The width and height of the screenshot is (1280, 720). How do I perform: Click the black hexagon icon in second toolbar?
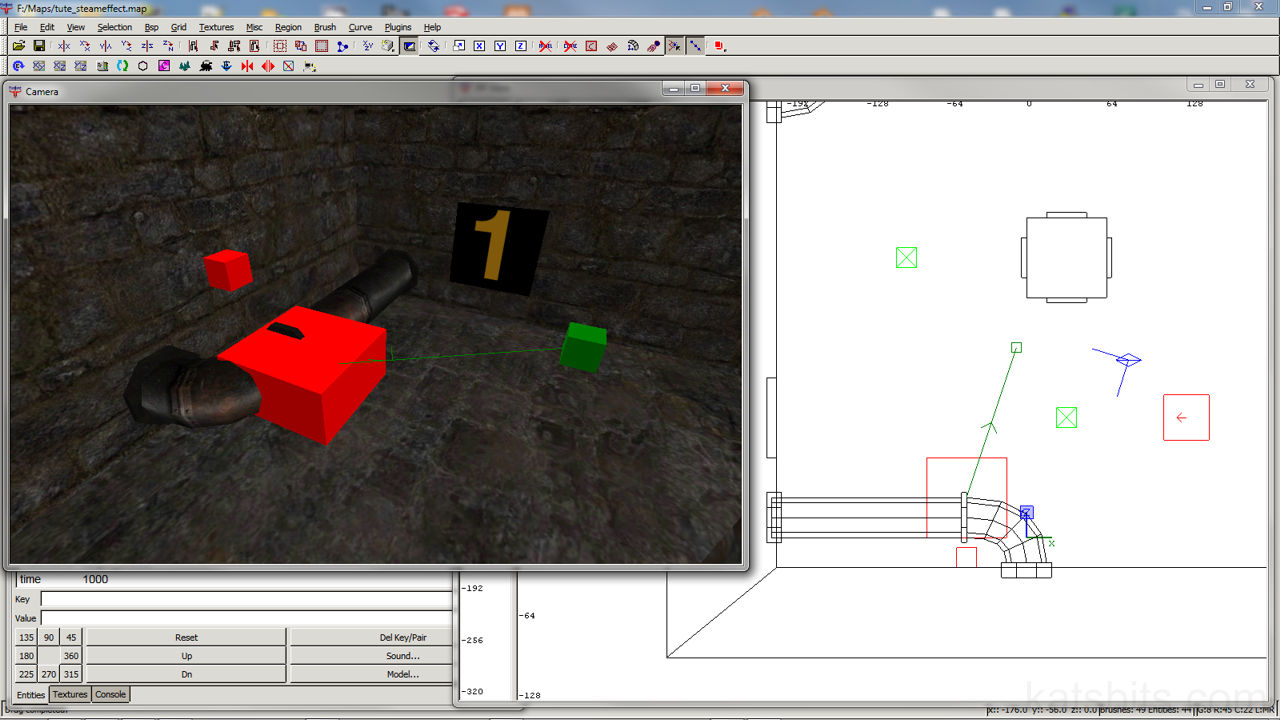point(143,66)
